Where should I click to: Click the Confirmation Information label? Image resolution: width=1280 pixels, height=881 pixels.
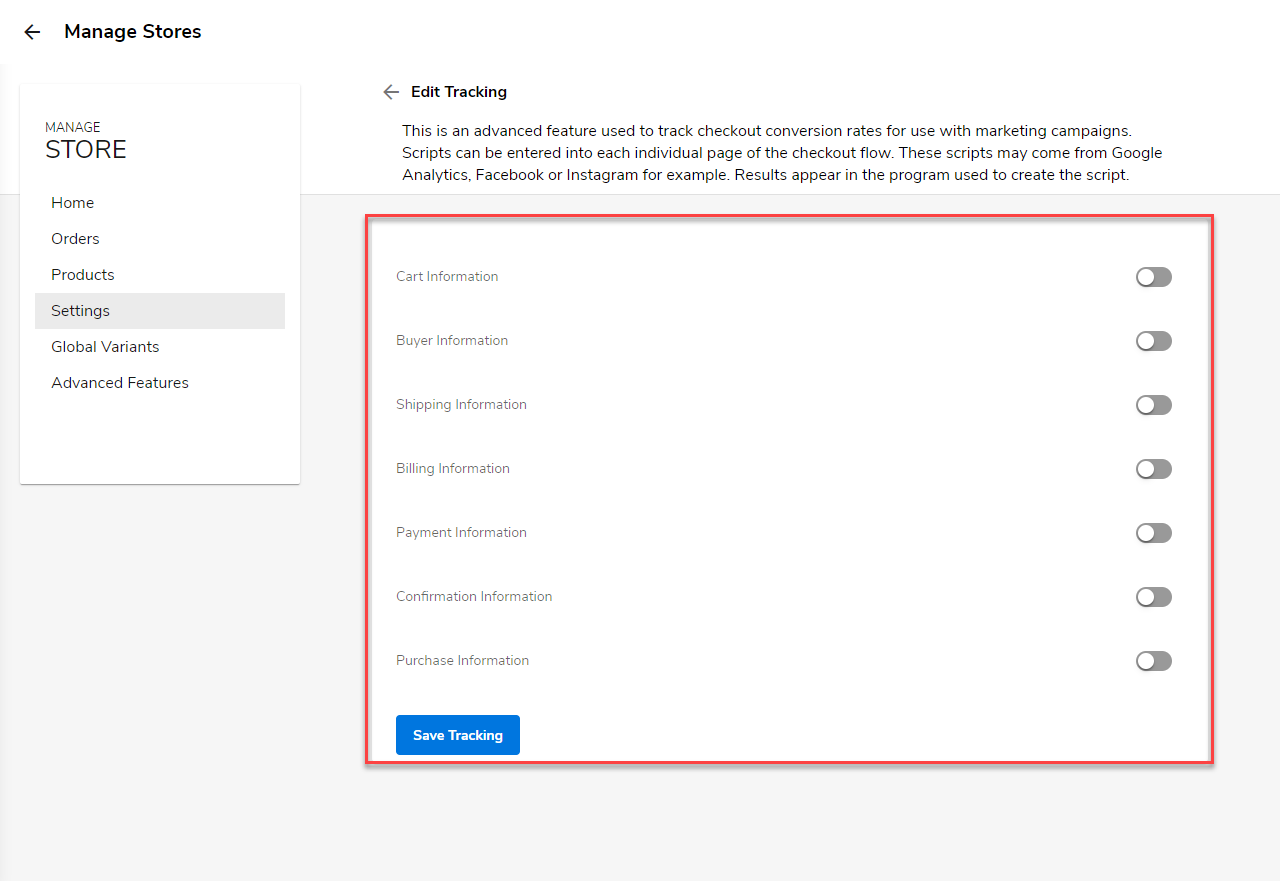coord(474,597)
